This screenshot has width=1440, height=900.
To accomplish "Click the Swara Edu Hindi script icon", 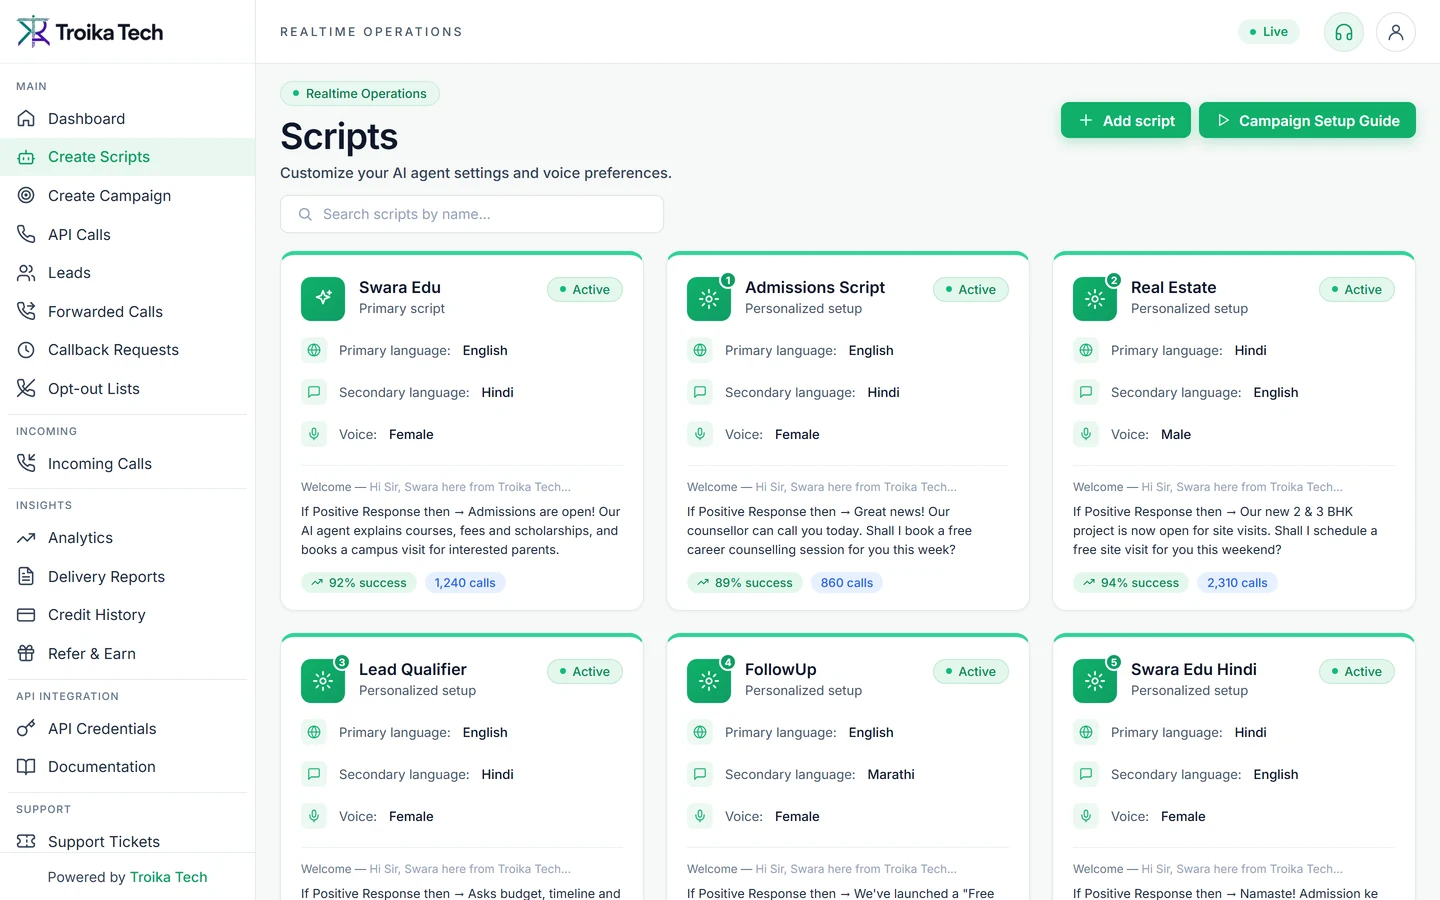I will [x=1095, y=681].
